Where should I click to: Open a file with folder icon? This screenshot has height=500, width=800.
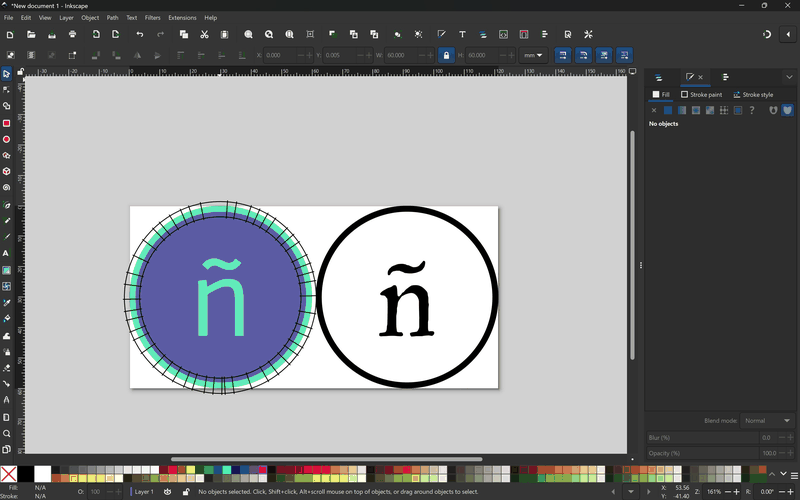pyautogui.click(x=31, y=34)
